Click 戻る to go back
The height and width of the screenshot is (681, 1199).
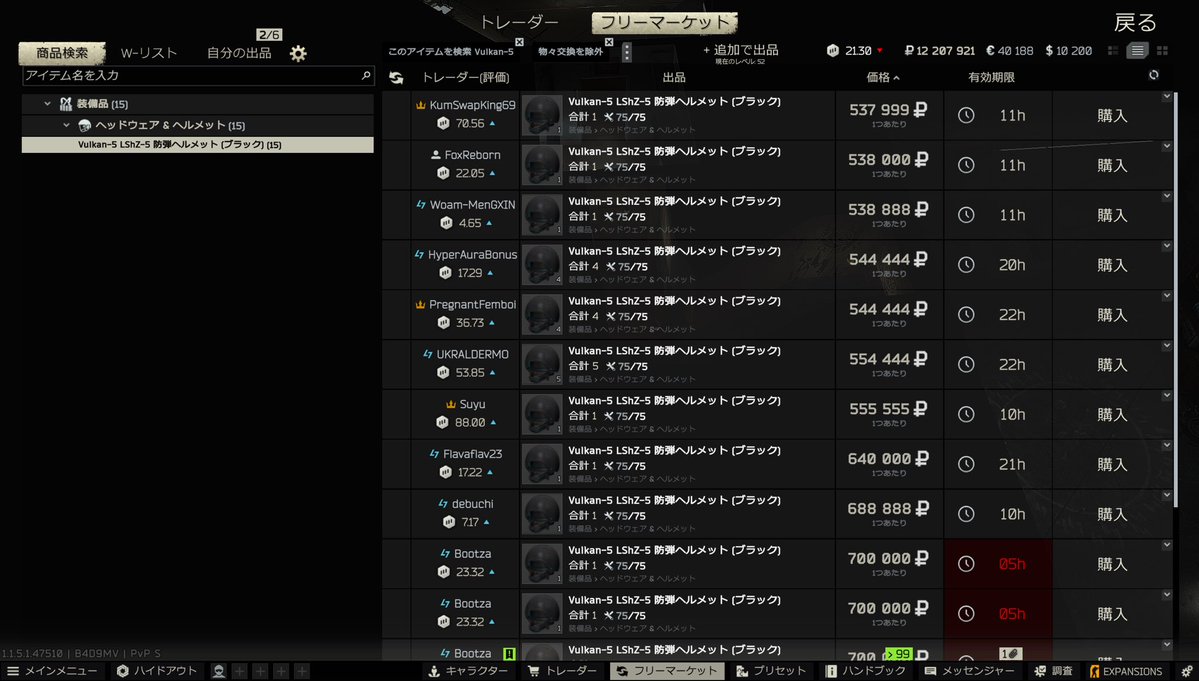pos(1135,23)
